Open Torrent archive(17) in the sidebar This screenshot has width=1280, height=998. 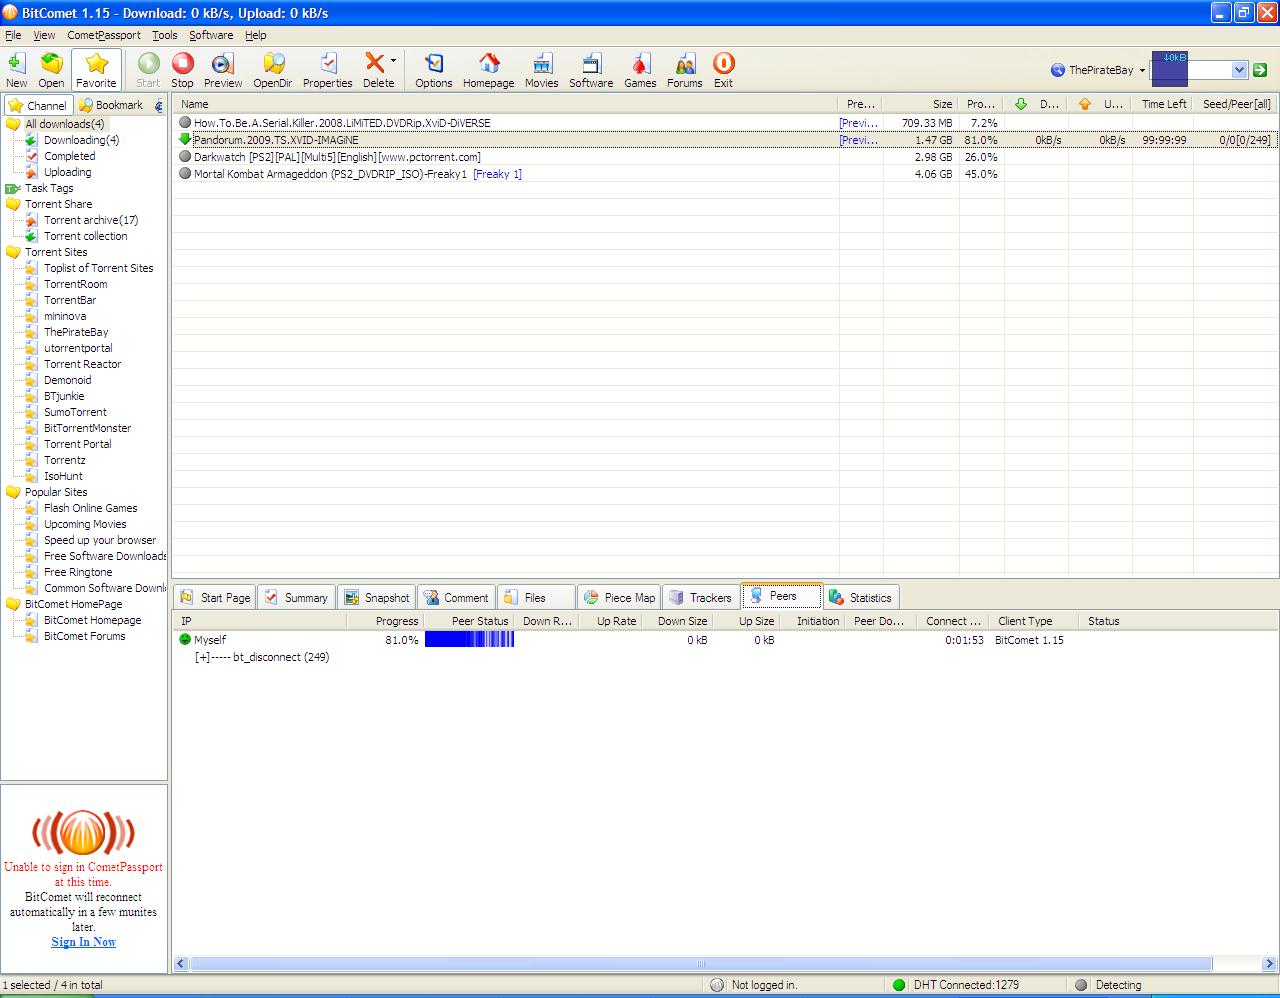(91, 220)
